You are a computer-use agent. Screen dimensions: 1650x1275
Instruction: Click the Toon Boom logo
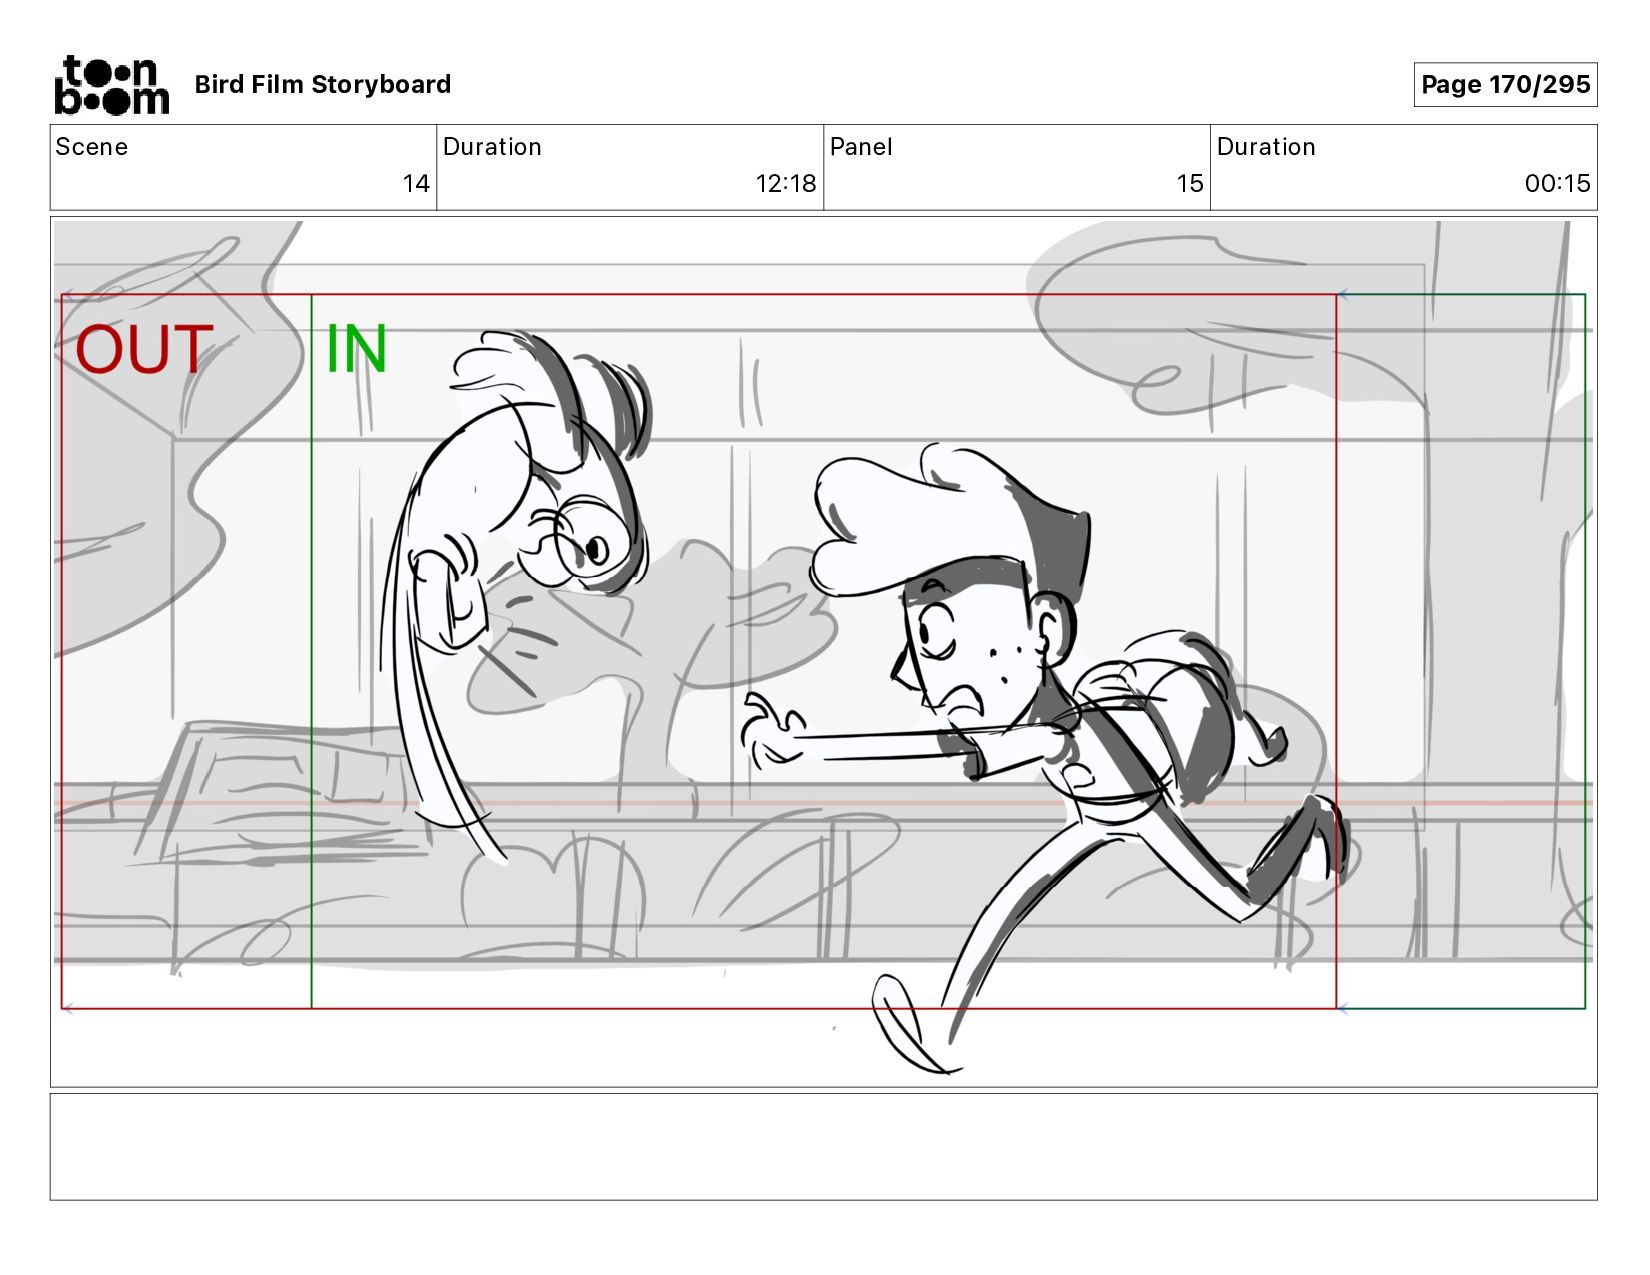112,85
